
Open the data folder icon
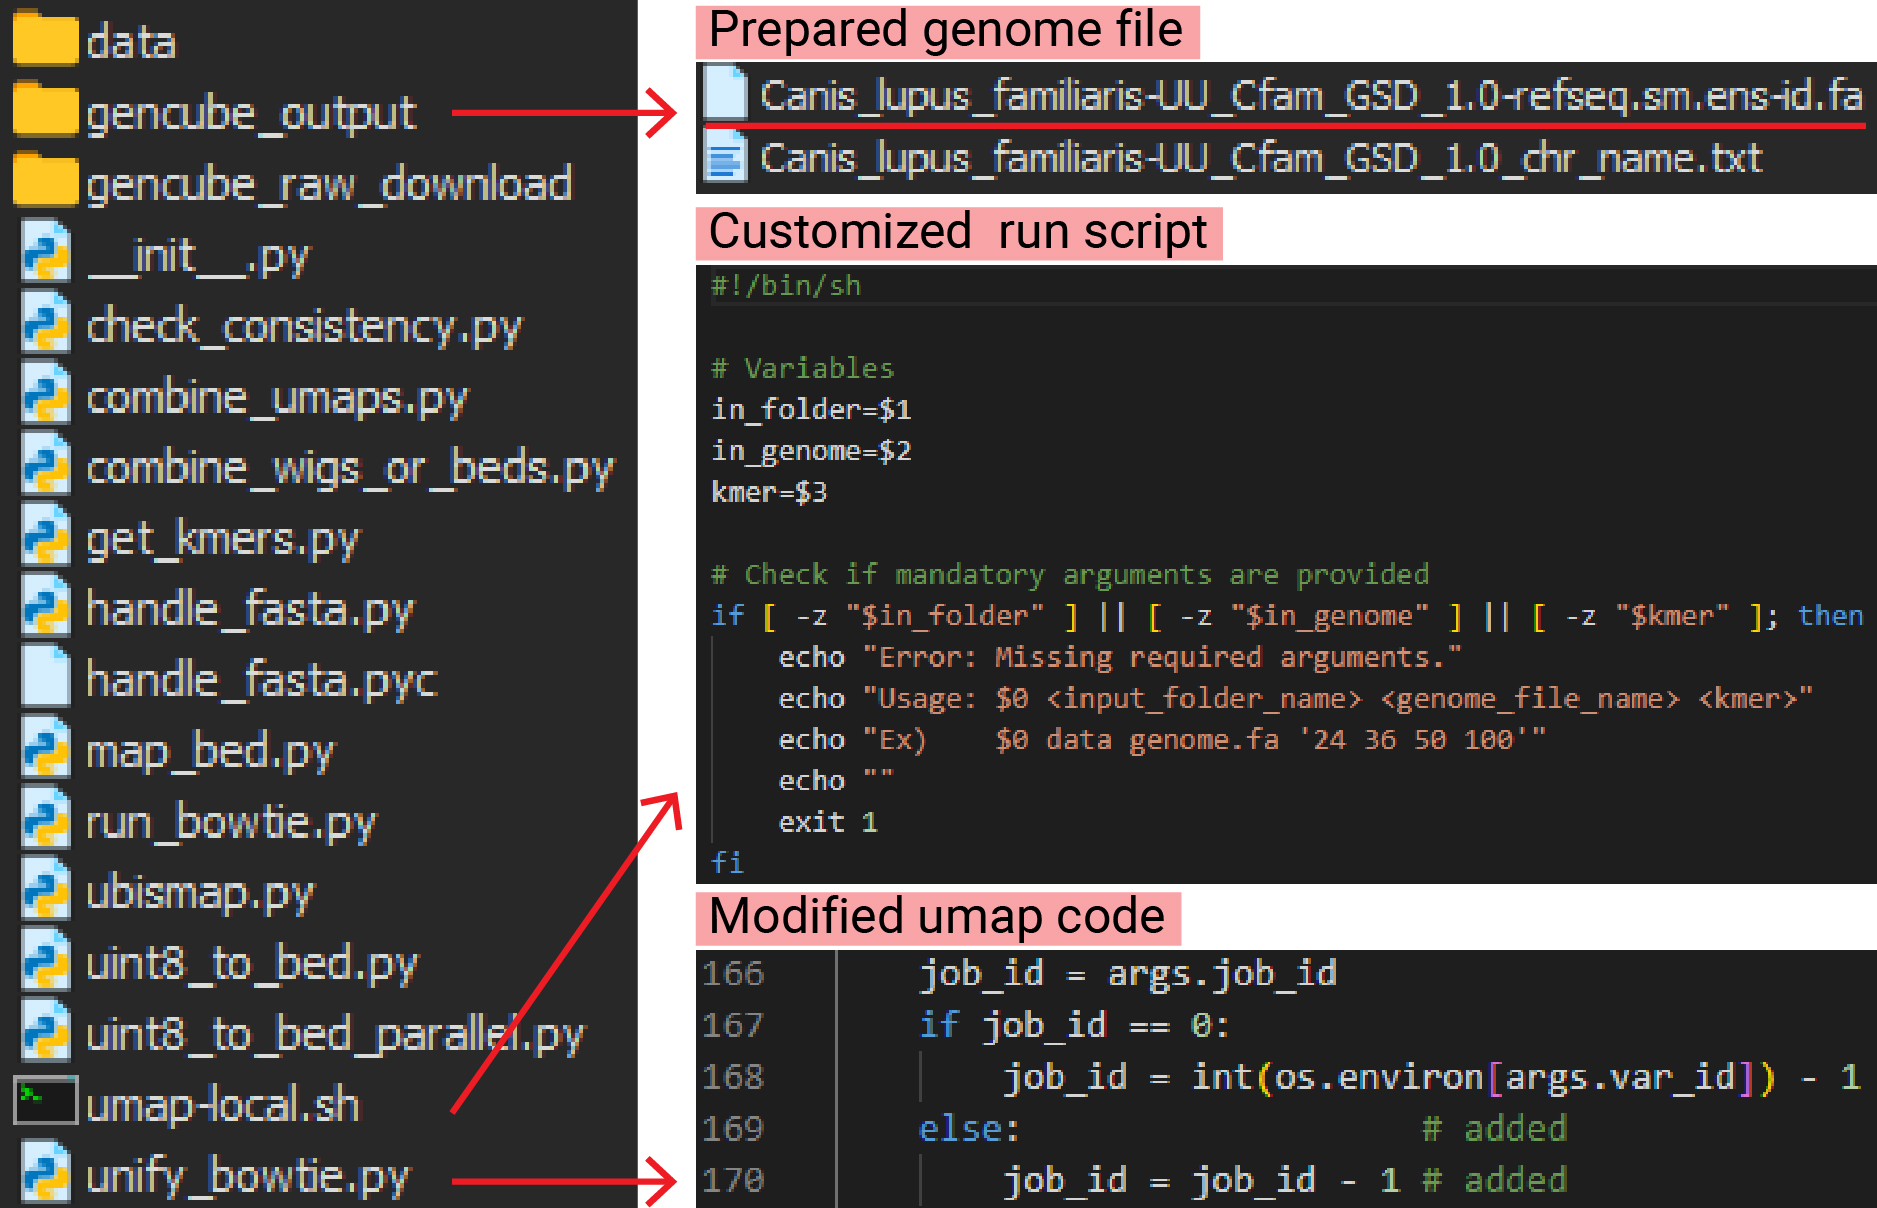tap(45, 38)
